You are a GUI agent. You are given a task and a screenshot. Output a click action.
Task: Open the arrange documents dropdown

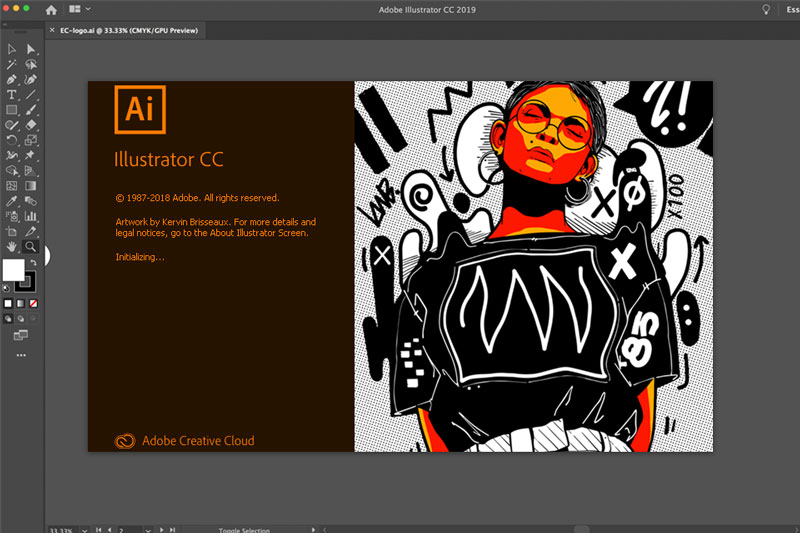[79, 9]
